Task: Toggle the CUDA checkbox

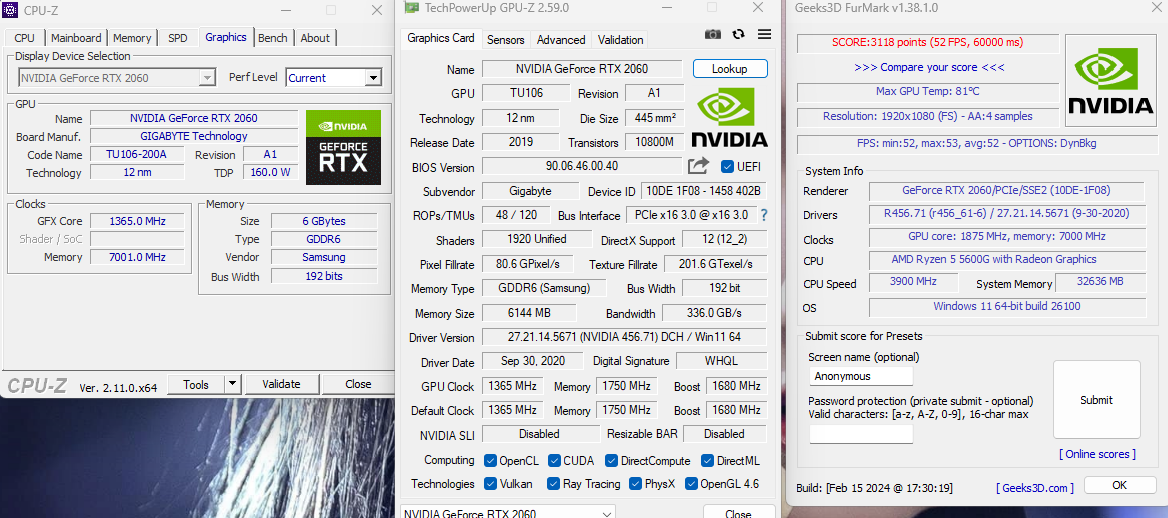Action: coord(554,461)
